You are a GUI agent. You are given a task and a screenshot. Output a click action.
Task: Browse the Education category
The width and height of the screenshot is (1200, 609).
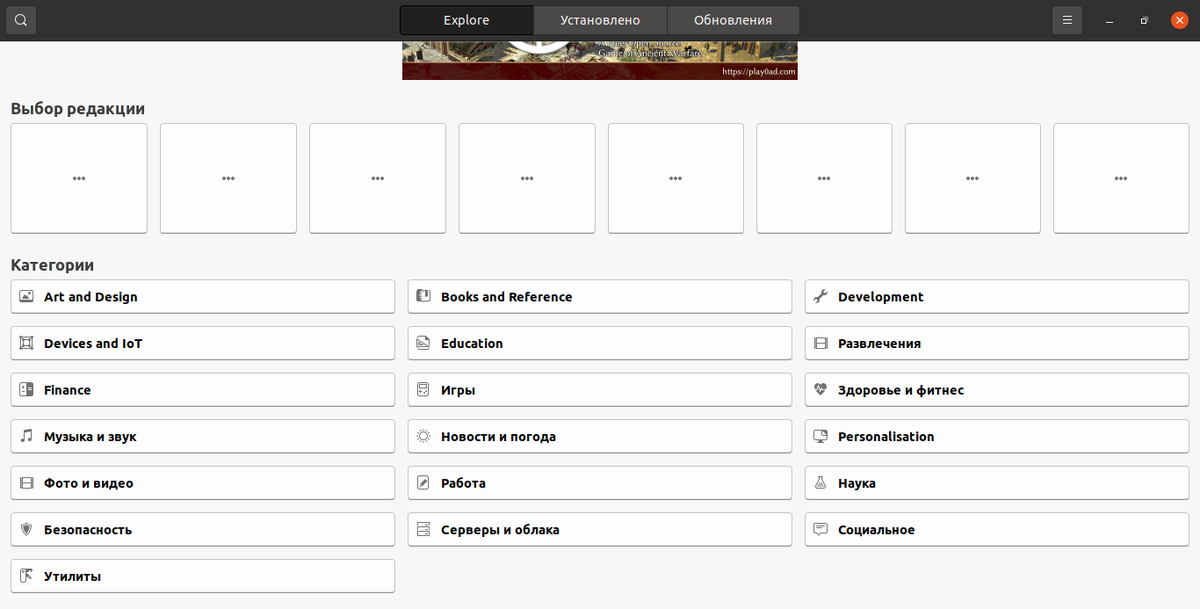[x=600, y=343]
